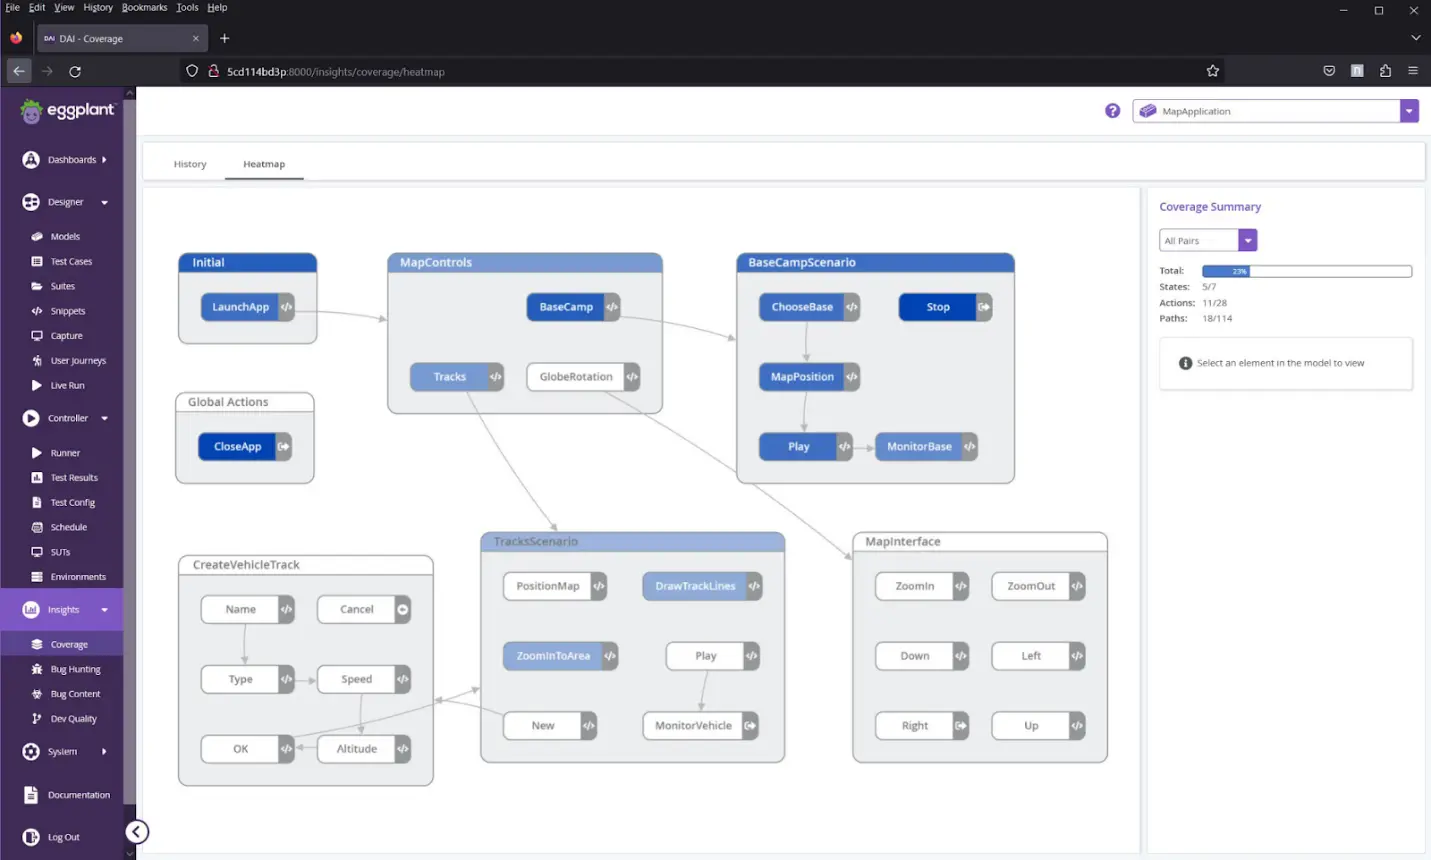
Task: Open the Documentation link
Action: (78, 795)
